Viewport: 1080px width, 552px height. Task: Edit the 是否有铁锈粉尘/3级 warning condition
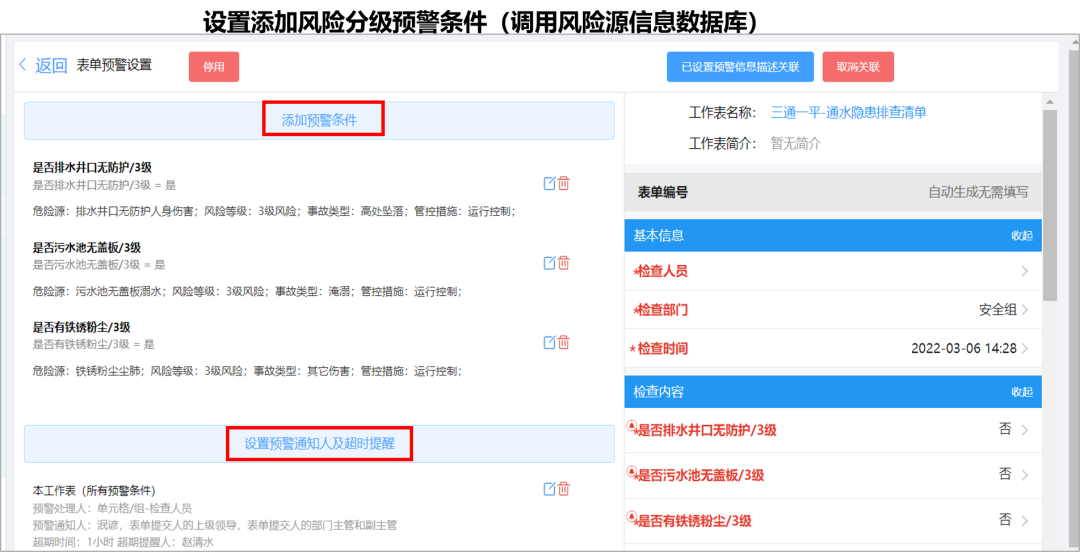pos(549,343)
